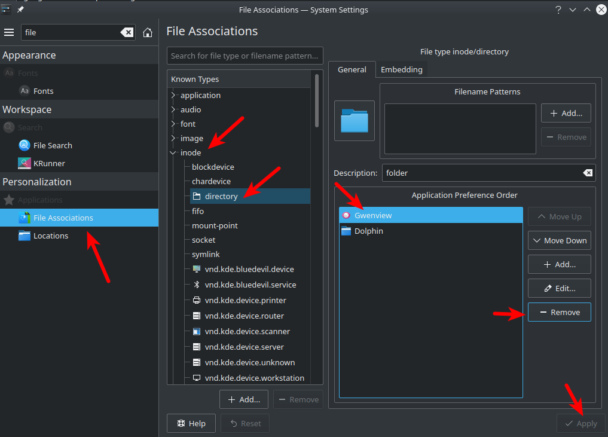Screen dimensions: 608x437
Task: Expand the image type group
Action: coord(173,138)
